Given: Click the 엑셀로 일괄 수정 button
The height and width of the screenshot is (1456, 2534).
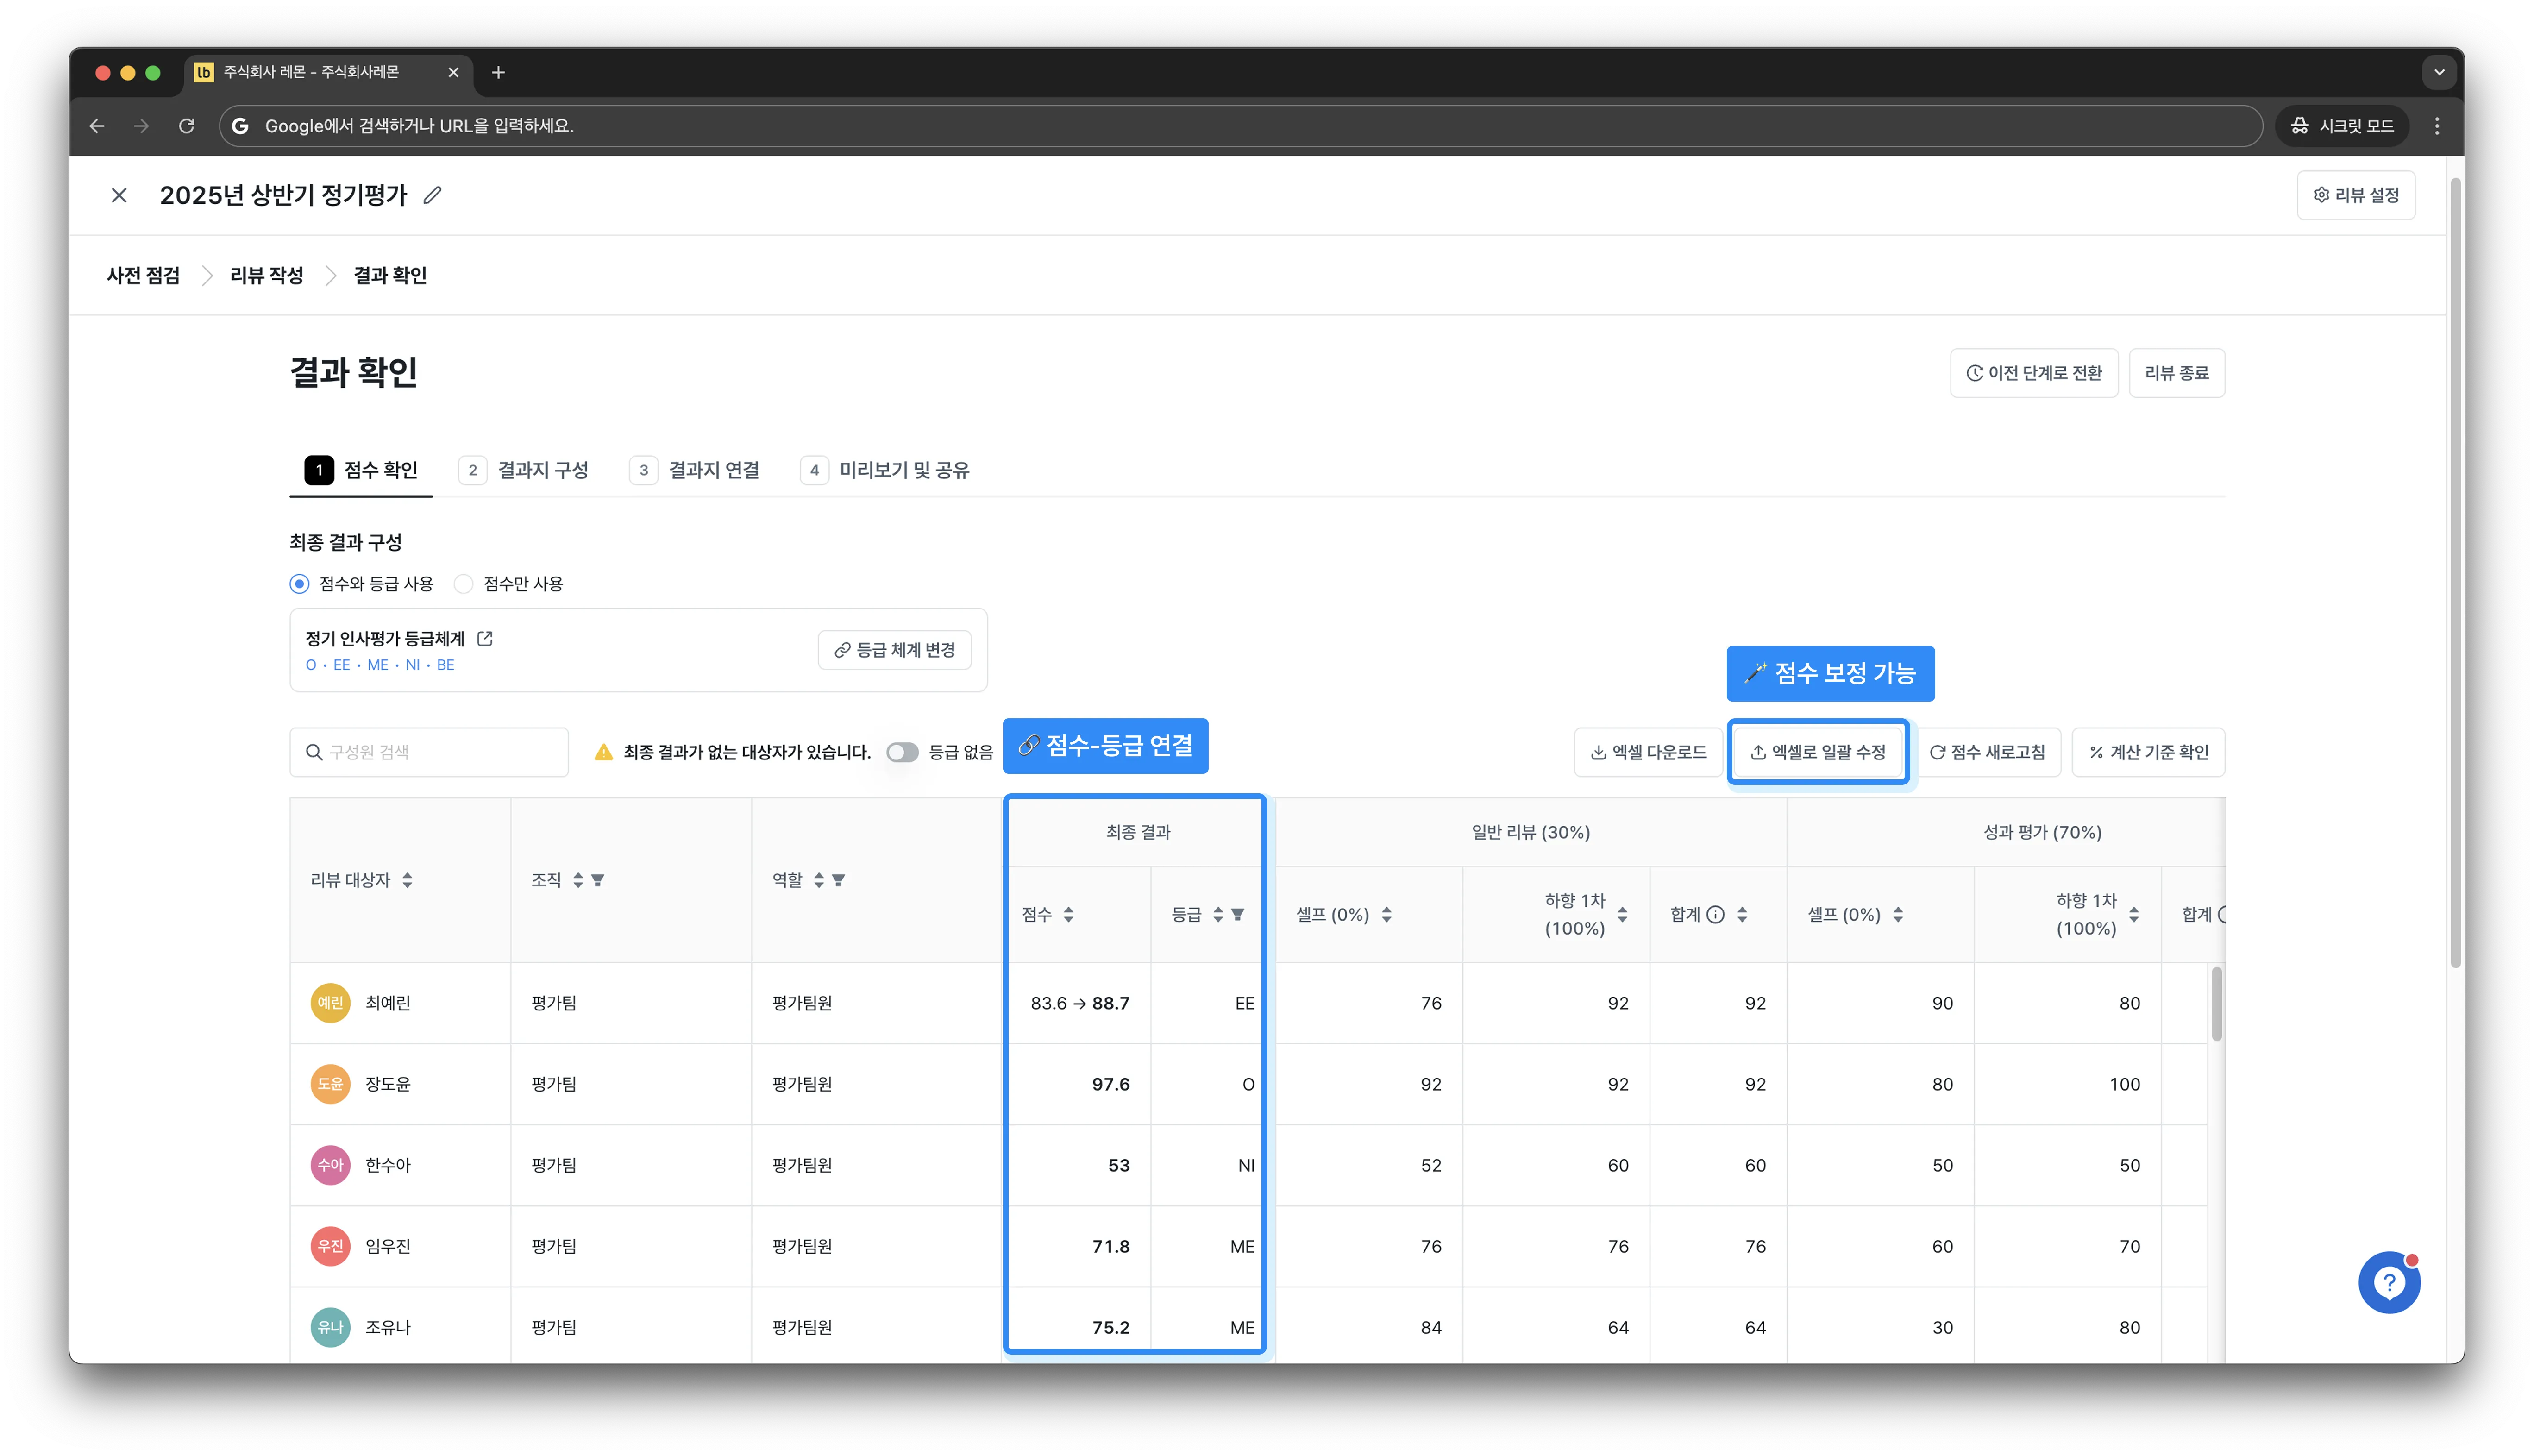Looking at the screenshot, I should coord(1818,752).
